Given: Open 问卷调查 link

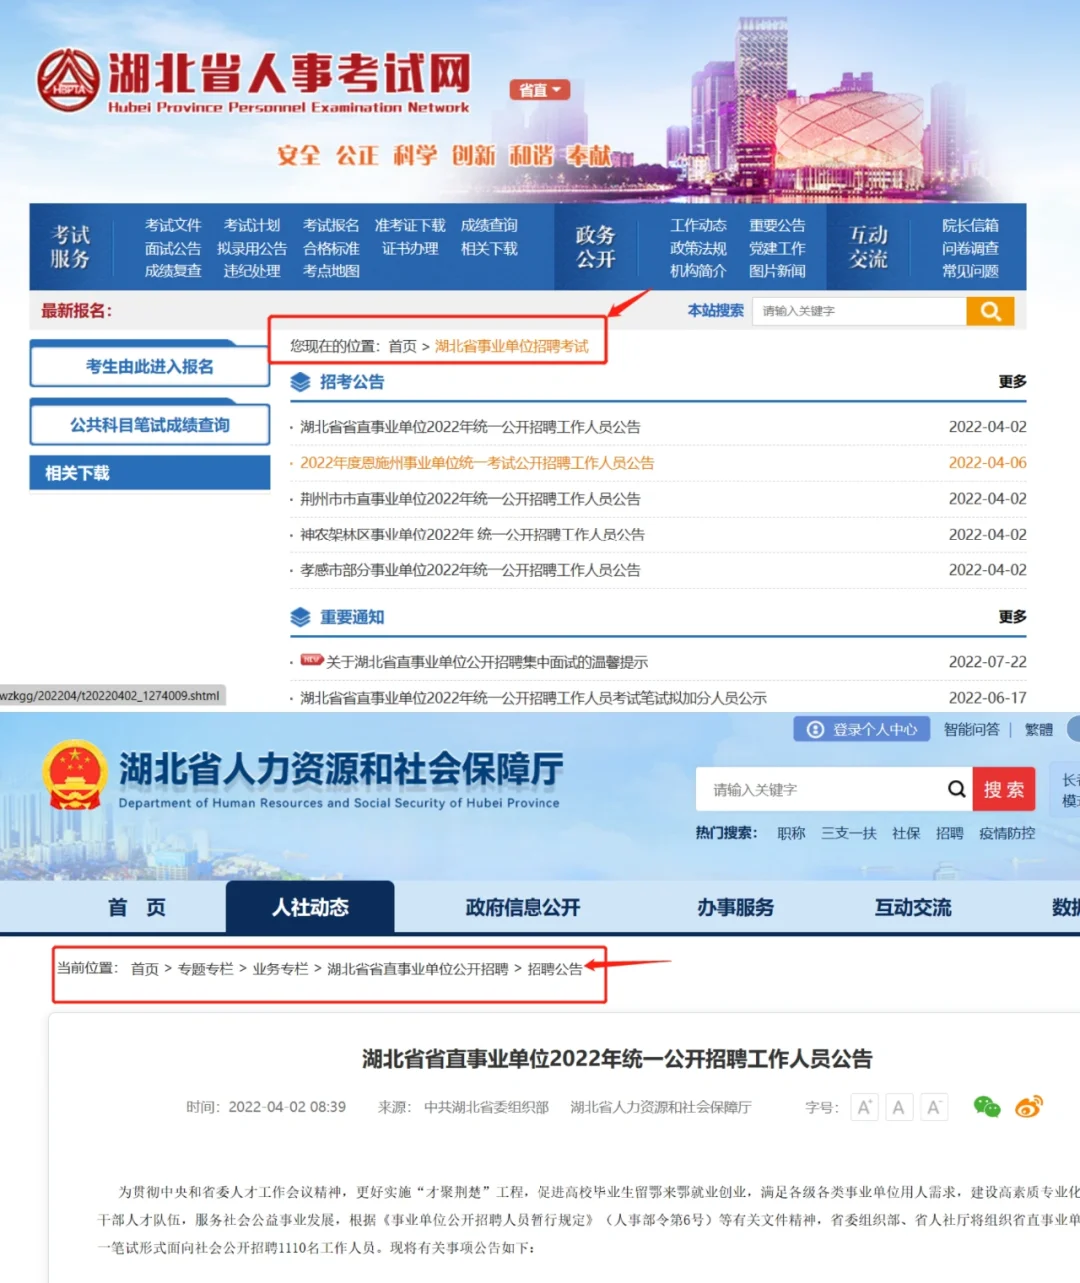Looking at the screenshot, I should (x=970, y=248).
